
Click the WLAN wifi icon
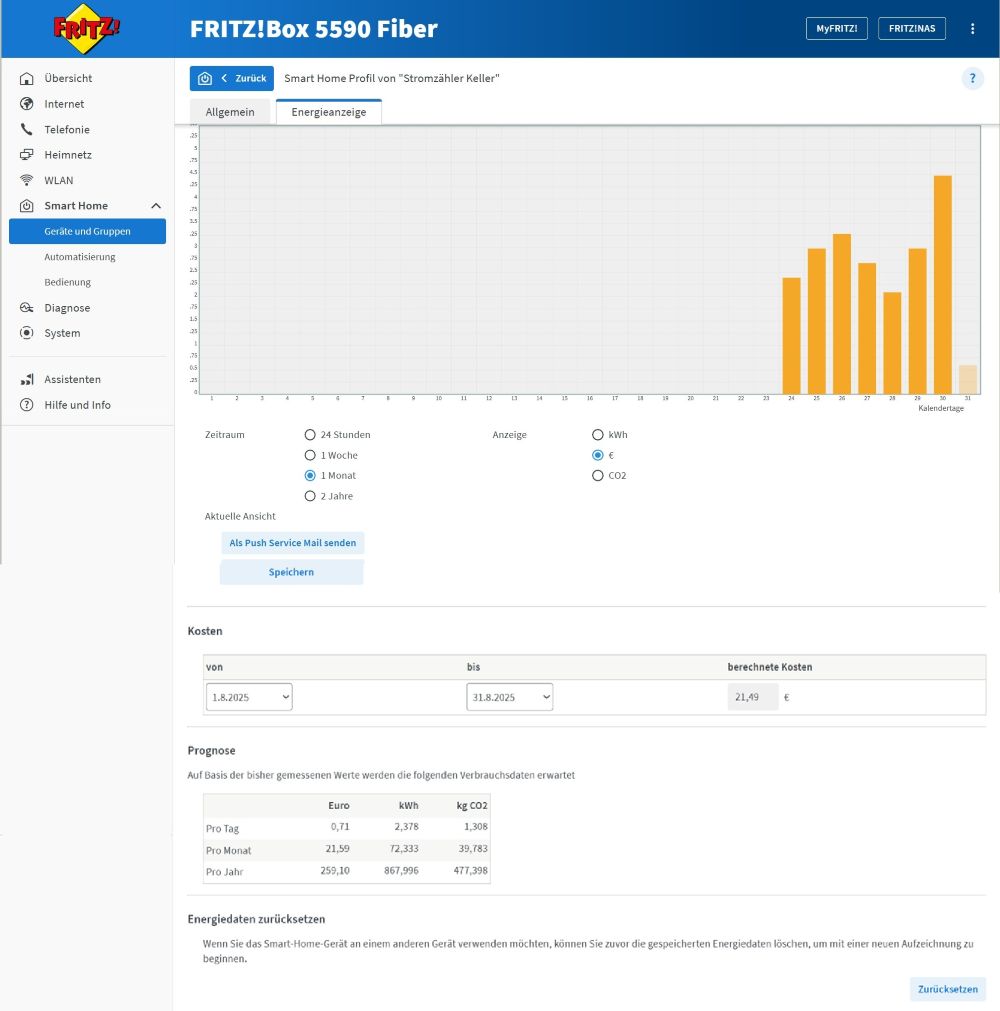pos(27,180)
